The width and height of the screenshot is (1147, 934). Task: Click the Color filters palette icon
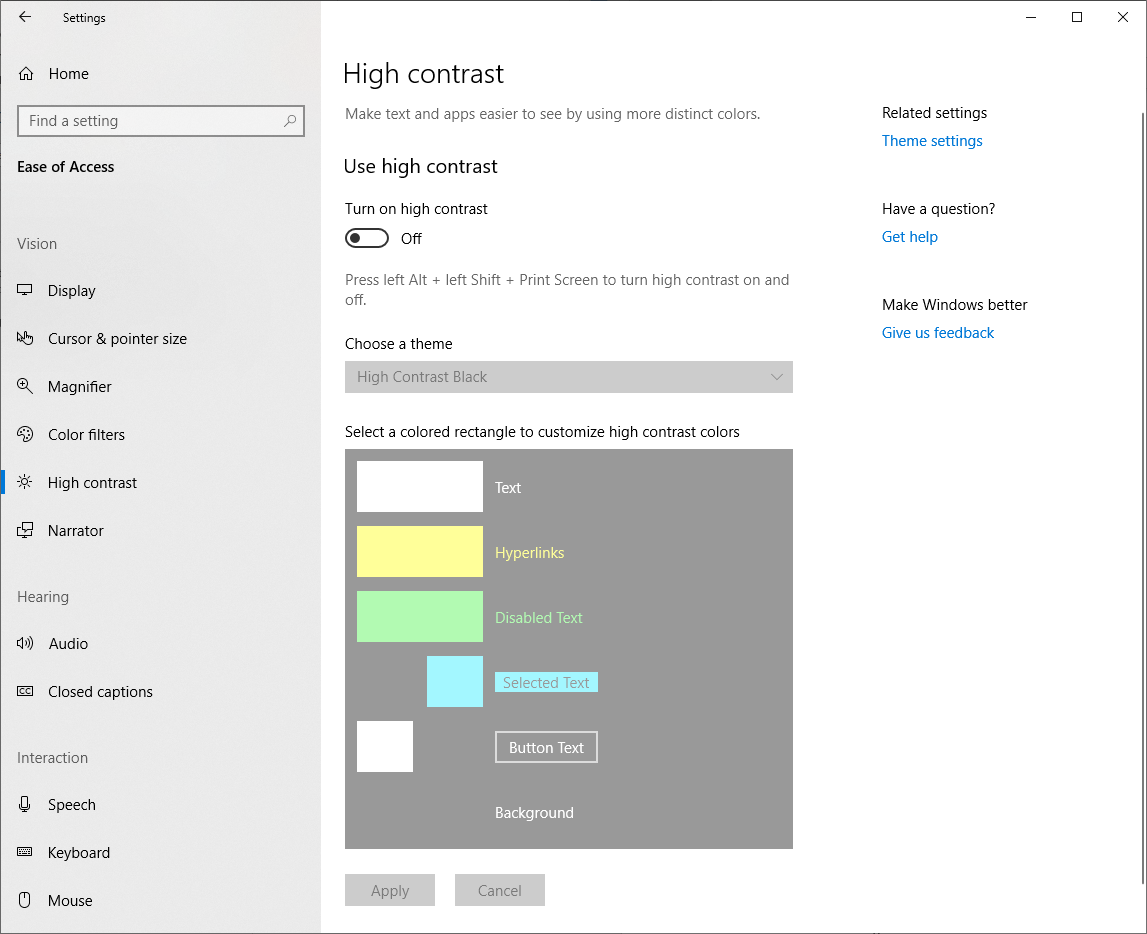pyautogui.click(x=25, y=434)
